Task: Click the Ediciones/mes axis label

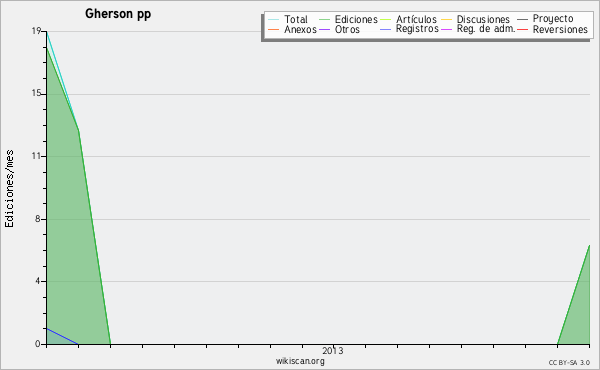Action: pos(9,189)
